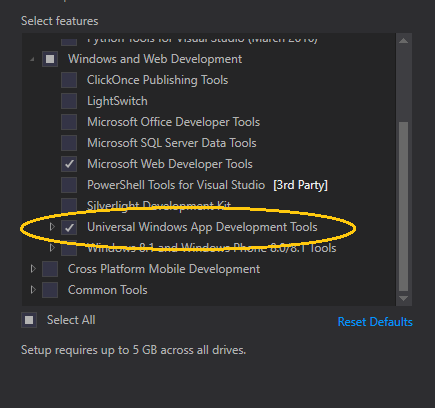Enable the LightSwitch feature checkbox
435x408 pixels.
pyautogui.click(x=69, y=101)
